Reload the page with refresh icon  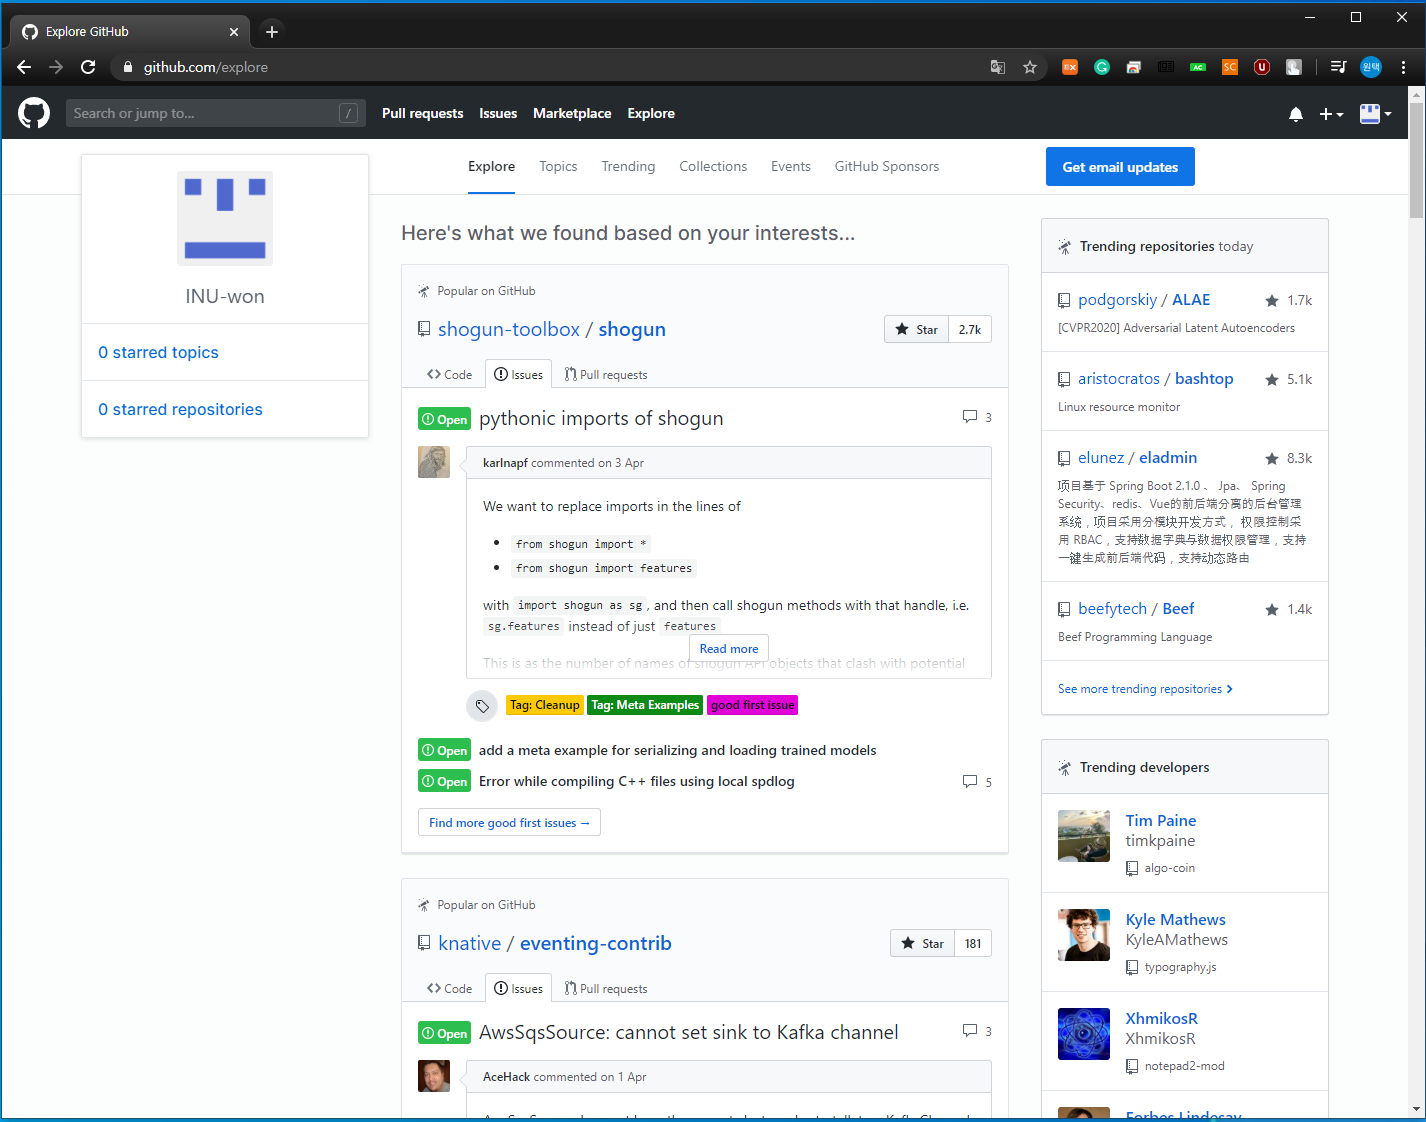(88, 67)
